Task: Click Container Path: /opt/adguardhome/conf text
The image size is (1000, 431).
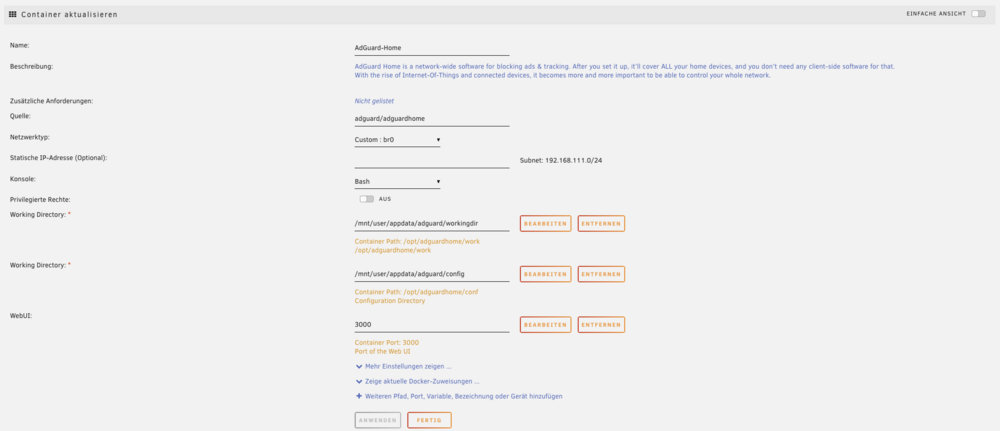Action: [x=416, y=292]
